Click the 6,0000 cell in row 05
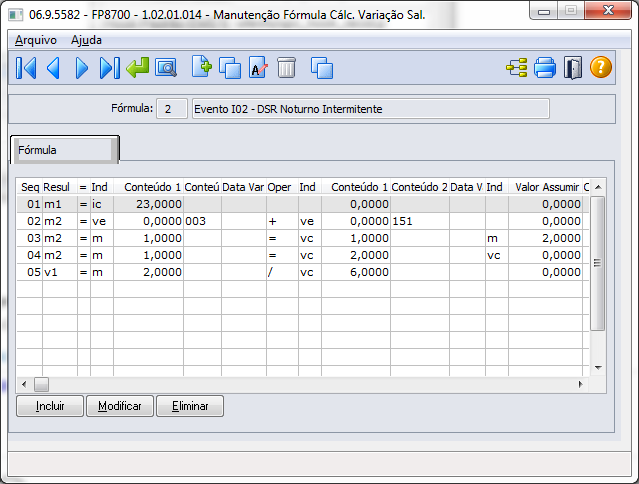Viewport: 639px width, 484px height. click(x=356, y=272)
